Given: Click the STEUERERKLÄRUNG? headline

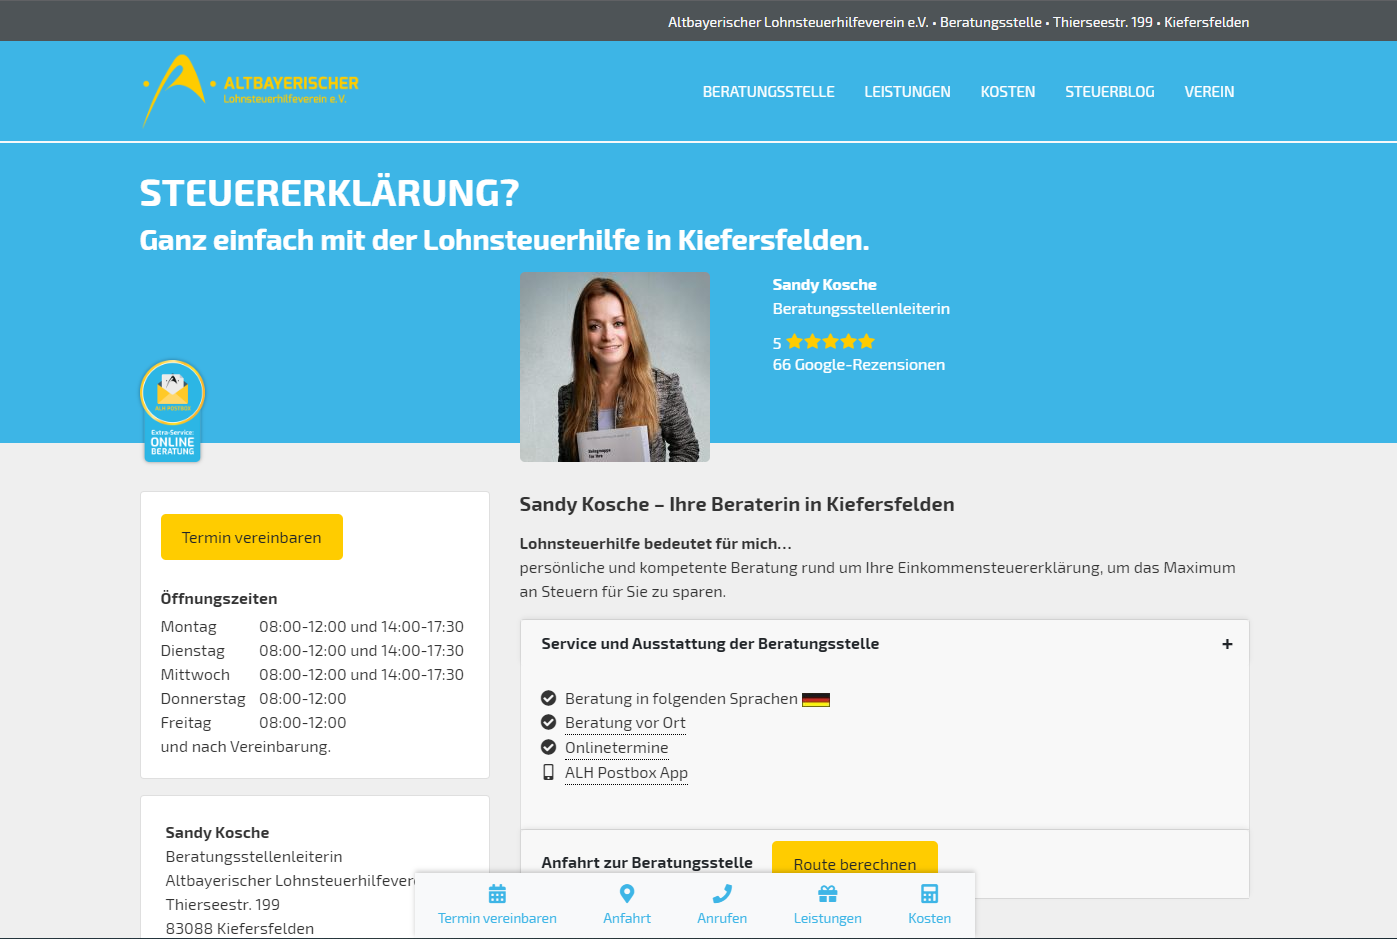Looking at the screenshot, I should (329, 193).
